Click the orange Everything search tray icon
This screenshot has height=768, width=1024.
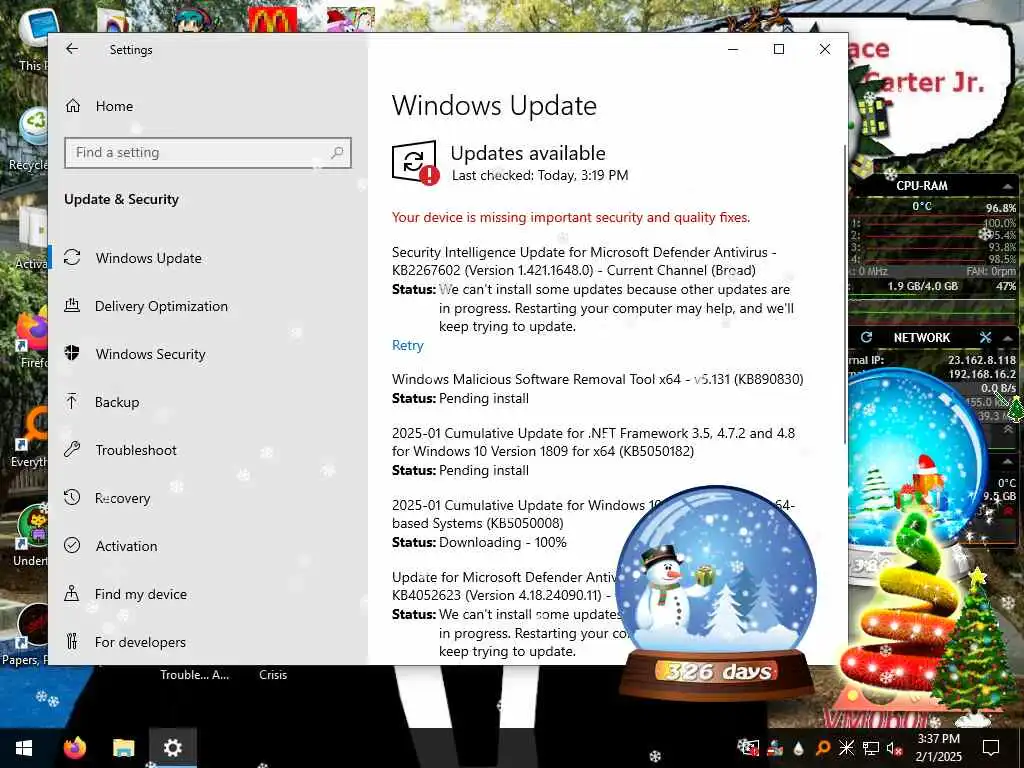click(822, 748)
